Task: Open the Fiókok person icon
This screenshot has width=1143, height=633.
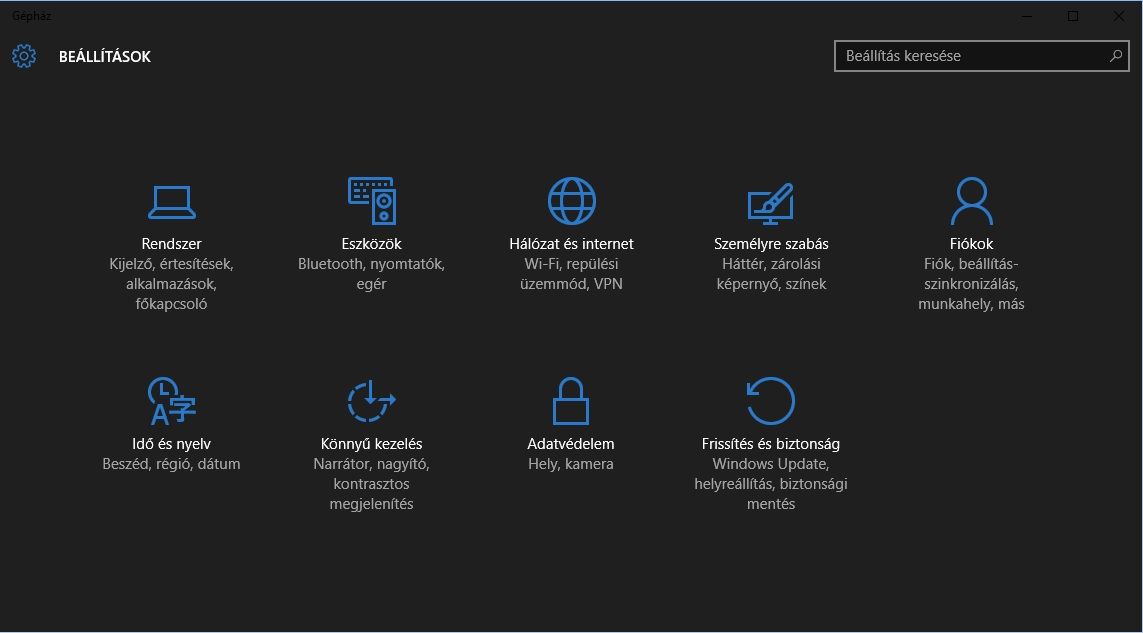Action: (972, 201)
